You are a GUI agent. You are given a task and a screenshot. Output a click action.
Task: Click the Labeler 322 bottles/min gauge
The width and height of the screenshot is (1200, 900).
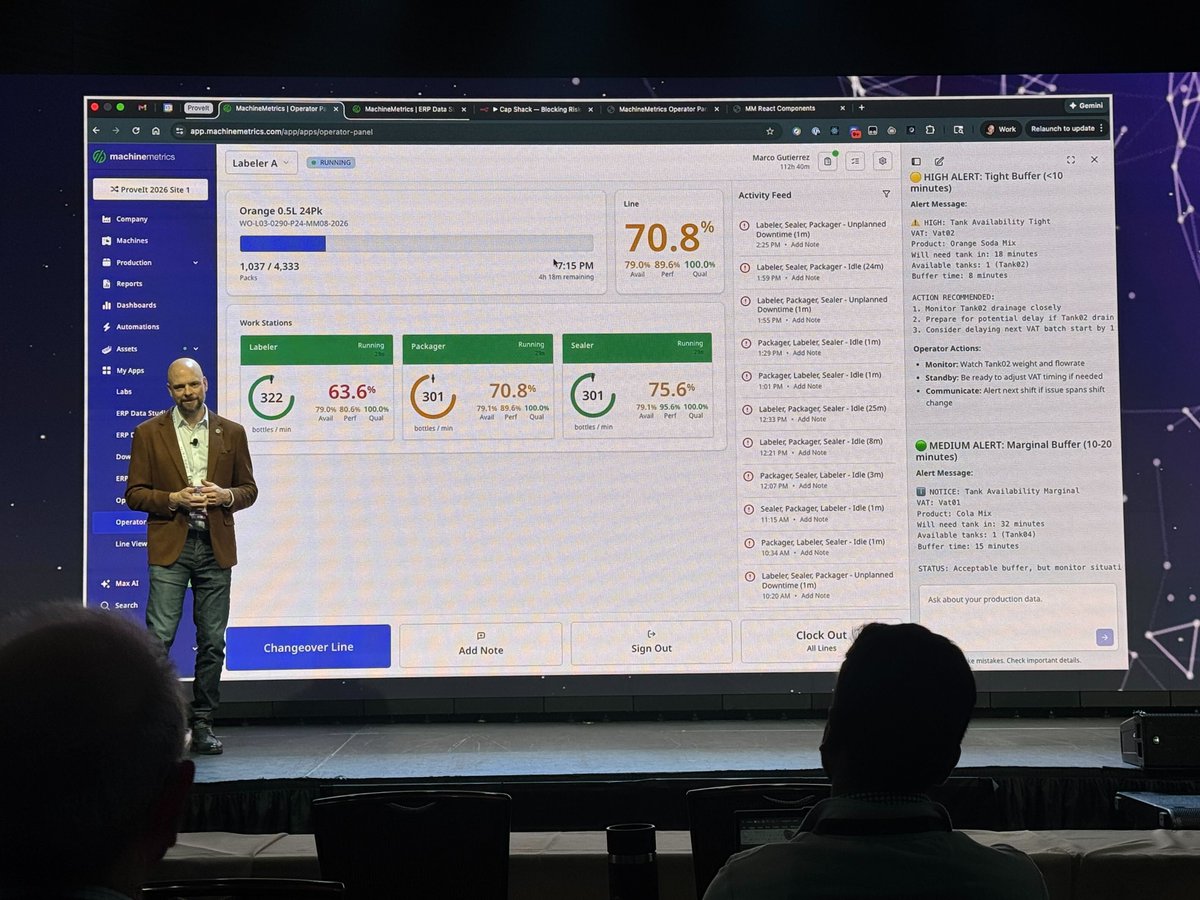coord(271,397)
